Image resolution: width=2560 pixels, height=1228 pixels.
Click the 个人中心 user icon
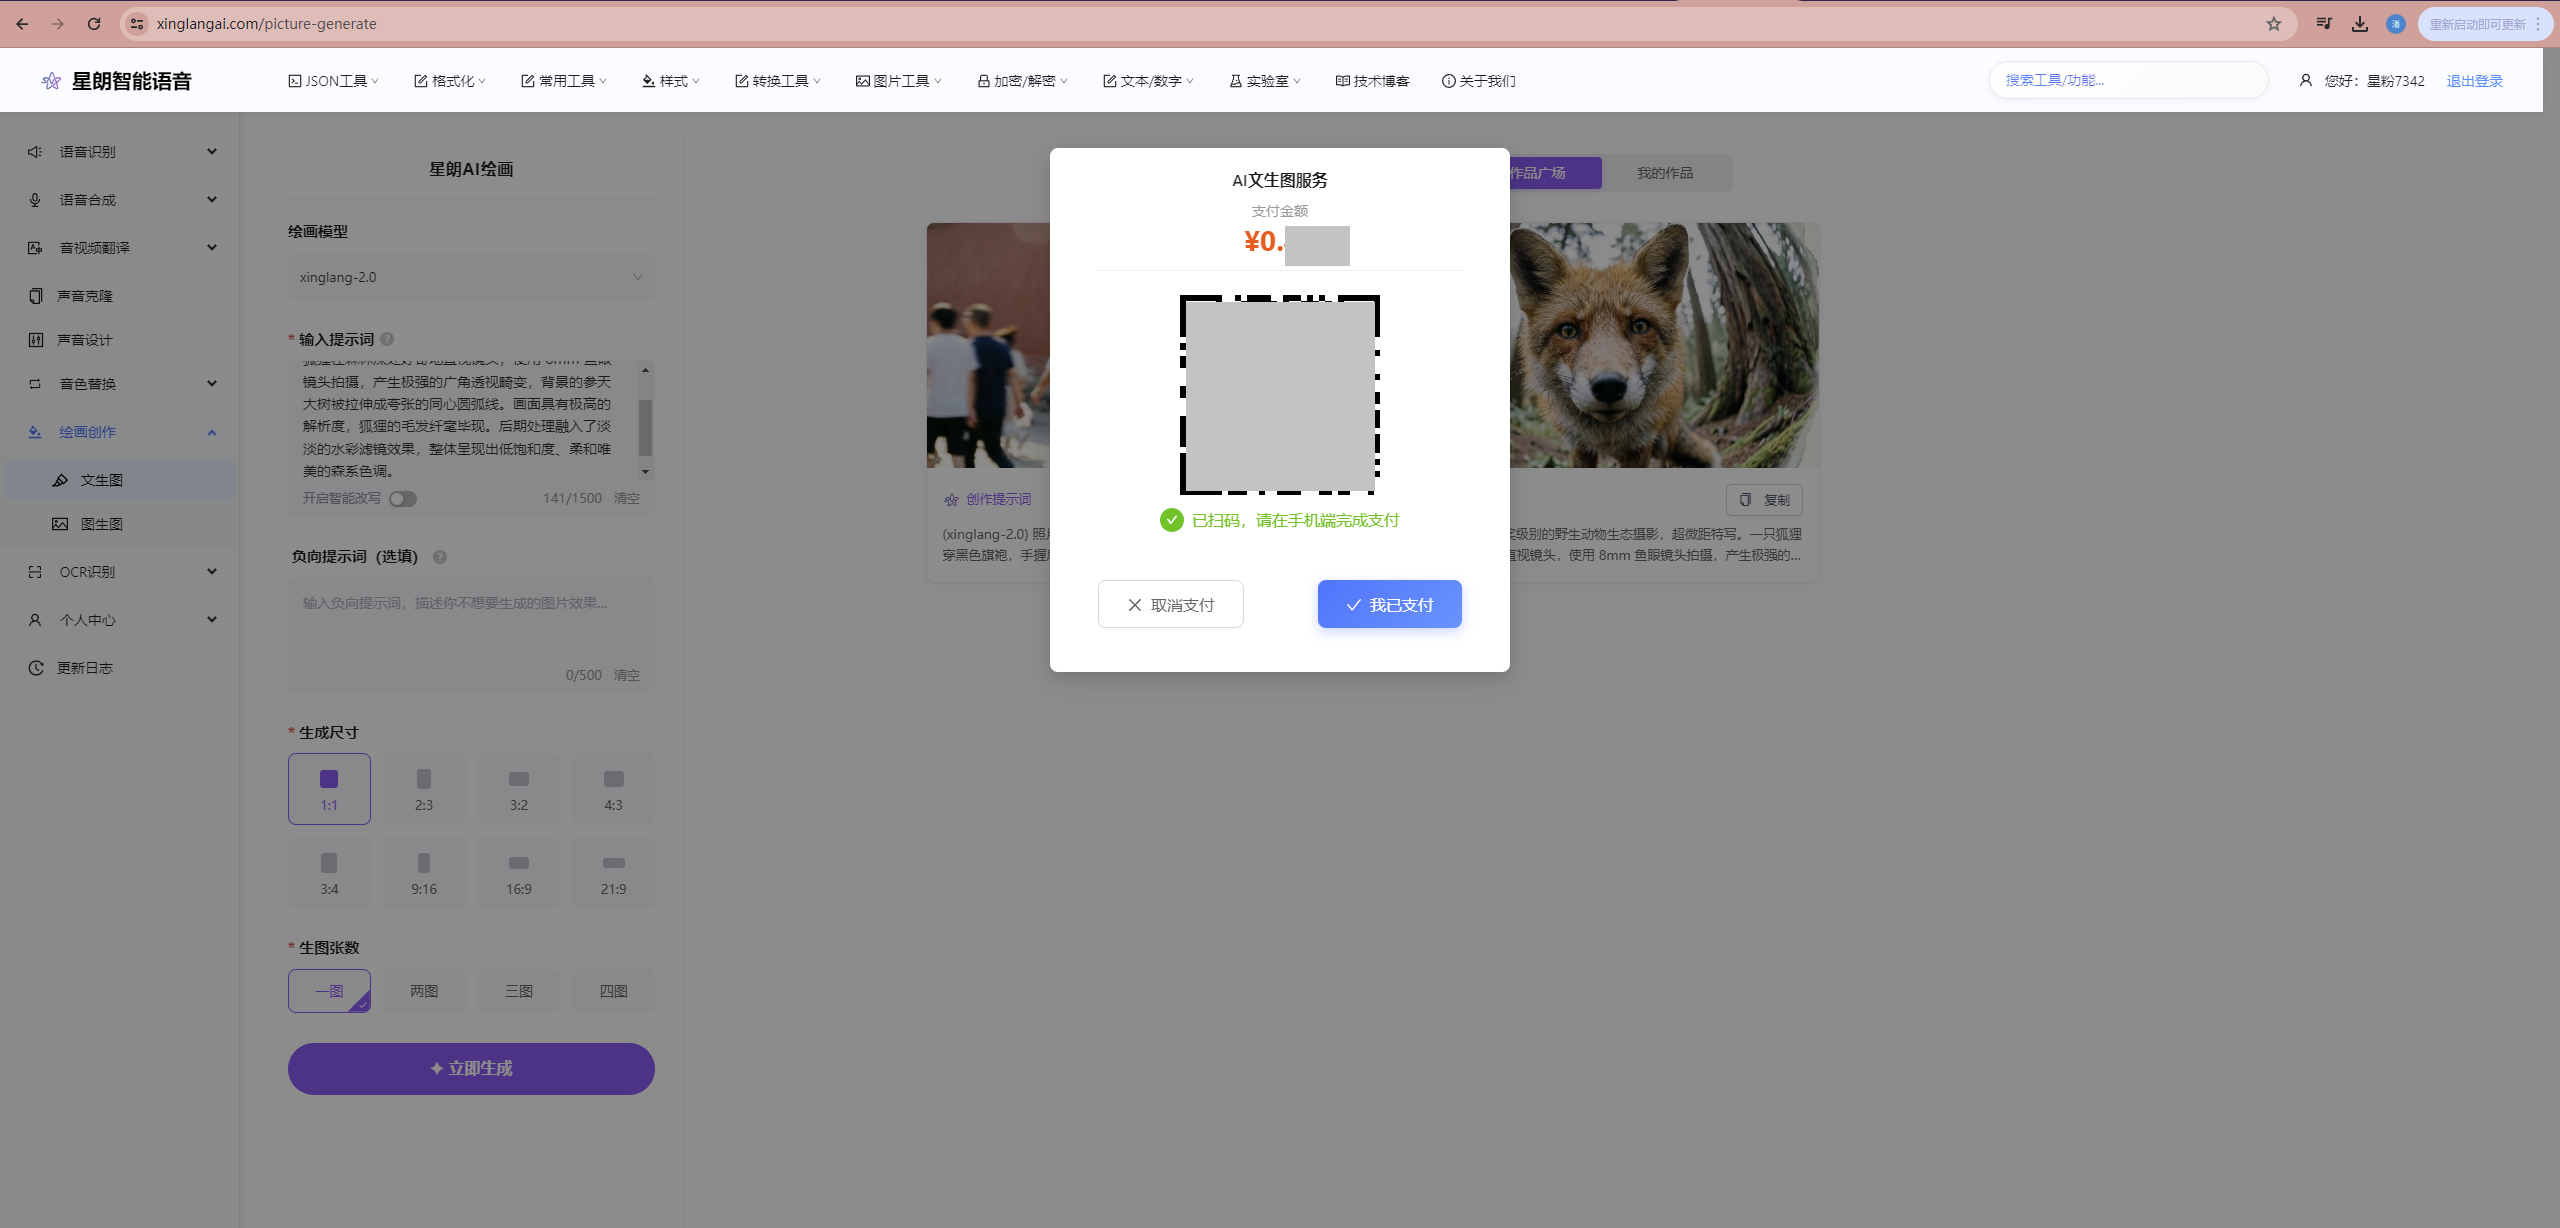point(35,620)
